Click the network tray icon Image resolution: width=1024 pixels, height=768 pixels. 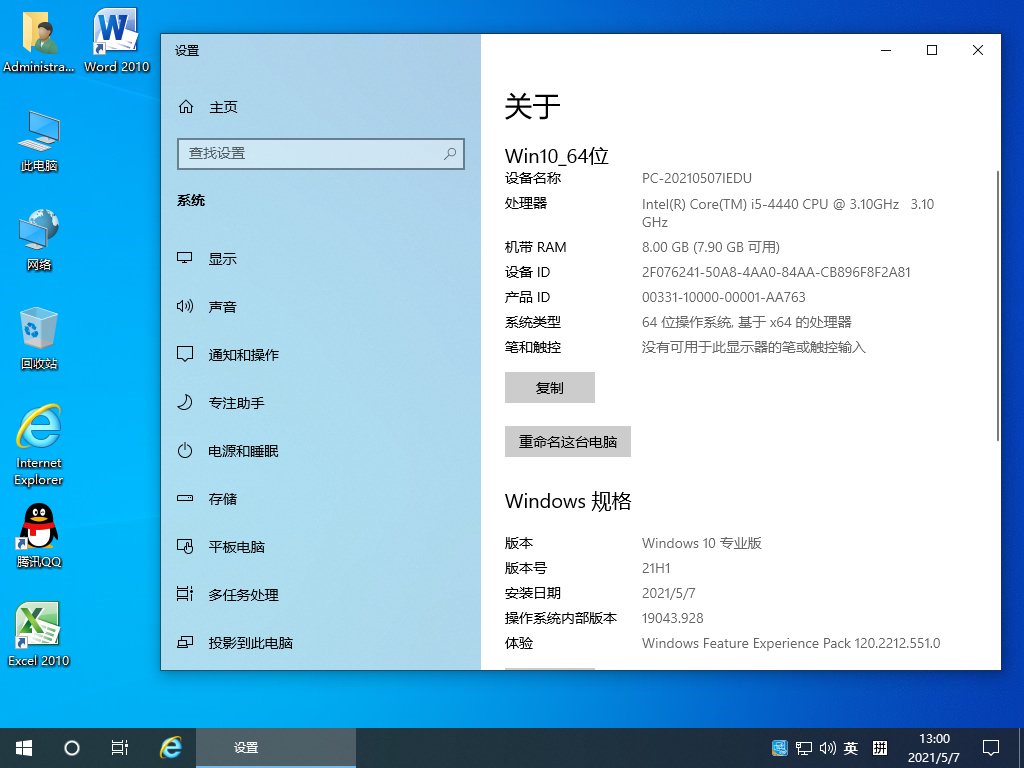coord(804,748)
